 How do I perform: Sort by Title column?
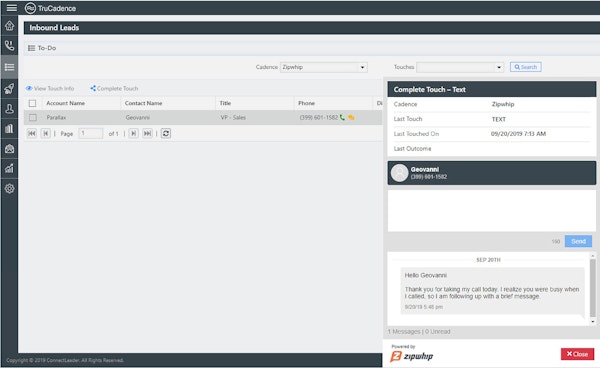point(225,103)
